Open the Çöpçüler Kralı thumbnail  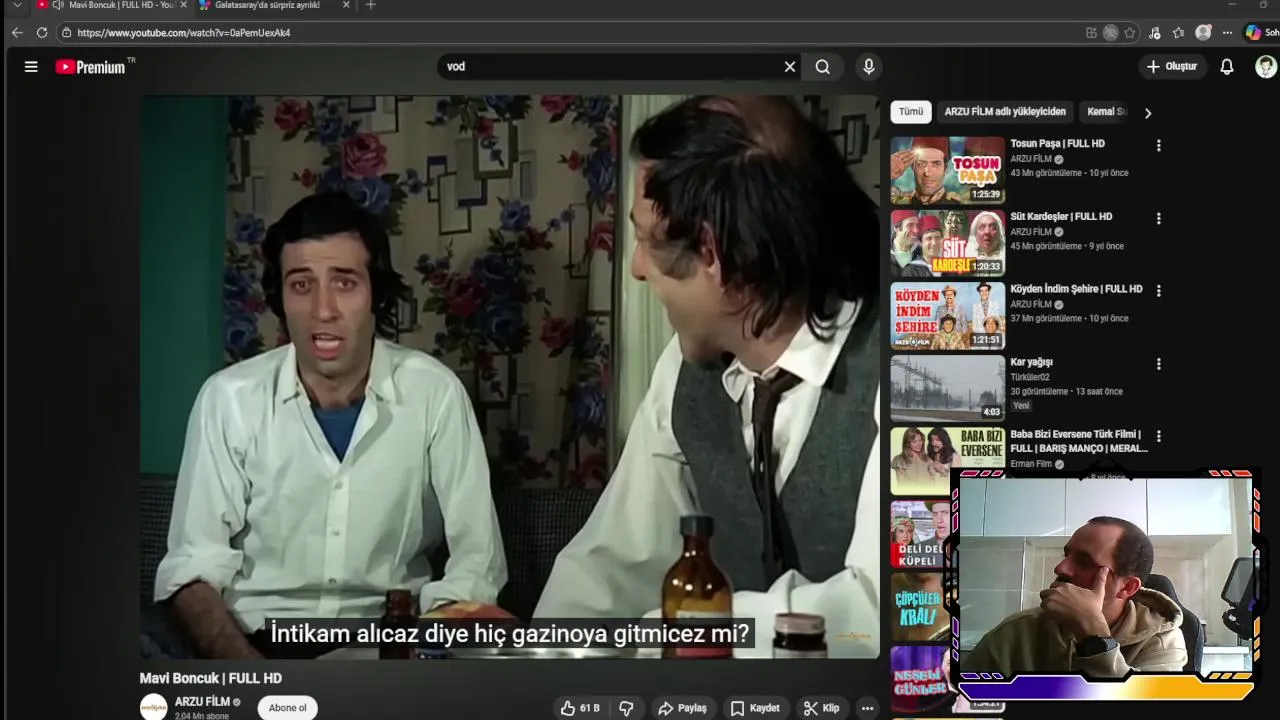point(920,607)
